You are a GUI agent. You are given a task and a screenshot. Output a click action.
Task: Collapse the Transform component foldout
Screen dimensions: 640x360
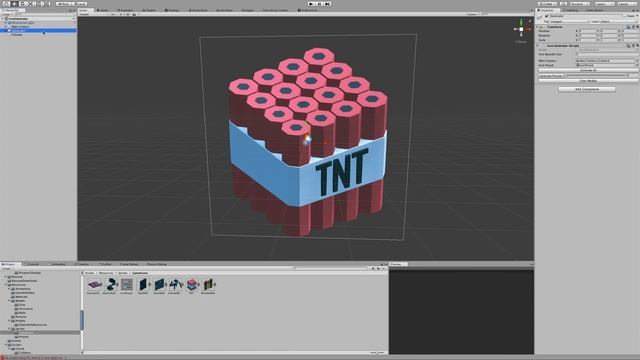click(x=538, y=27)
